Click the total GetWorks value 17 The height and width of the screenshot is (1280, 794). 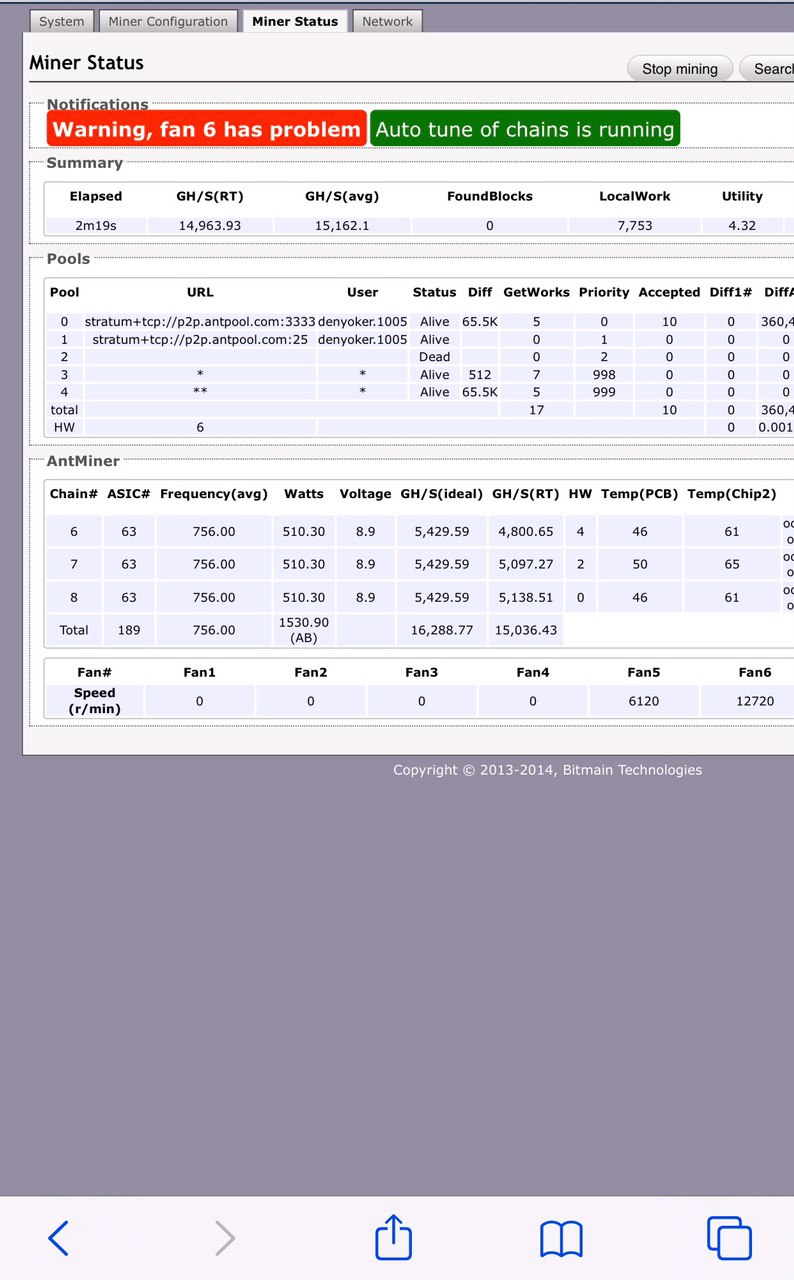pyautogui.click(x=536, y=410)
